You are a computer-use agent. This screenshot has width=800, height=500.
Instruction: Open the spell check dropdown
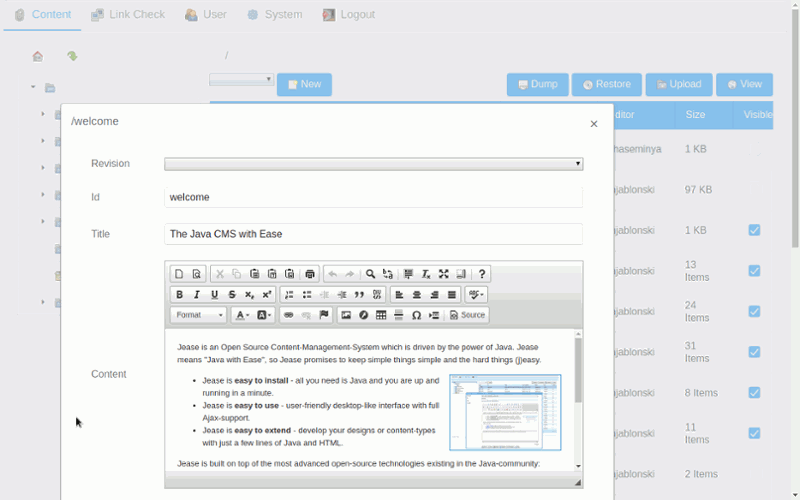[476, 294]
